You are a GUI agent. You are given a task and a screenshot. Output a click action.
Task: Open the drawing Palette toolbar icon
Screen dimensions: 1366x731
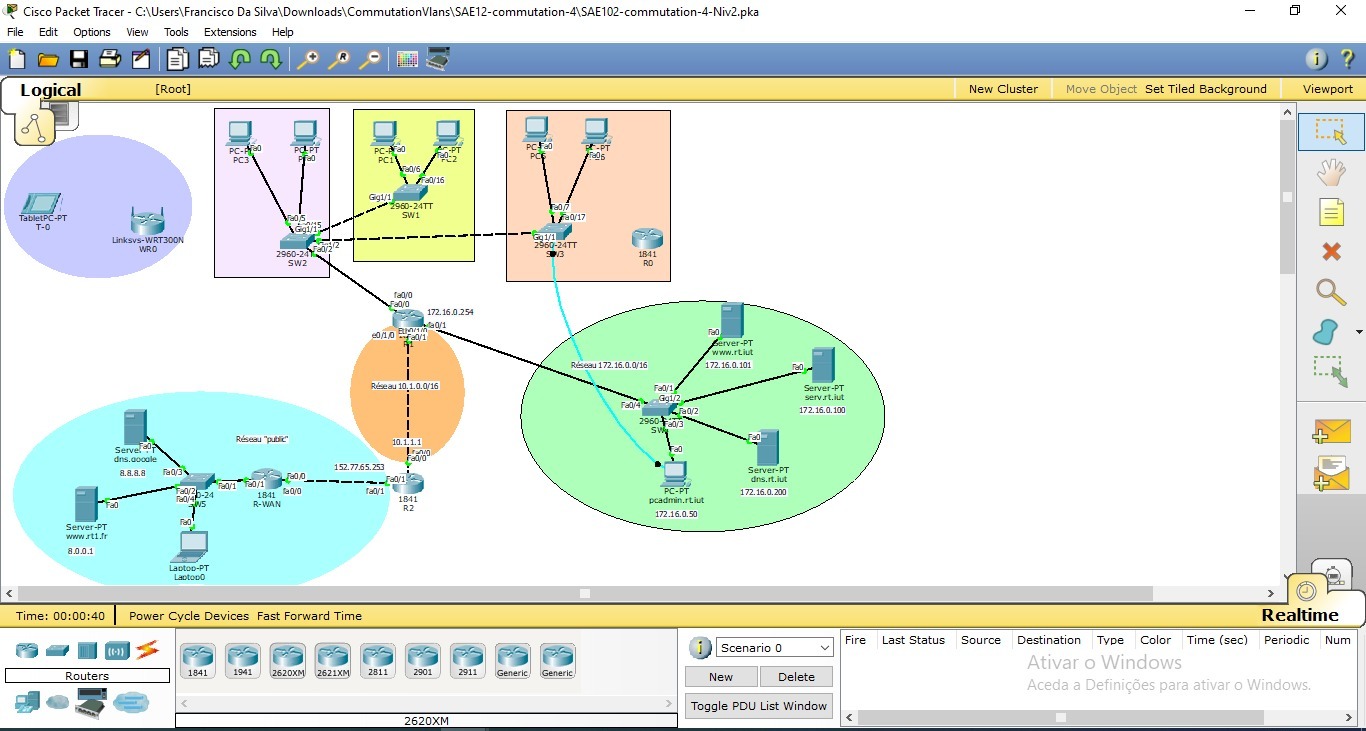[x=407, y=60]
